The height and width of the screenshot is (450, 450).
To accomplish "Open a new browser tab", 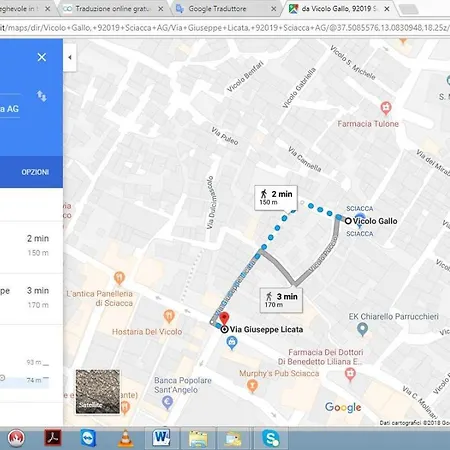I will click(409, 9).
